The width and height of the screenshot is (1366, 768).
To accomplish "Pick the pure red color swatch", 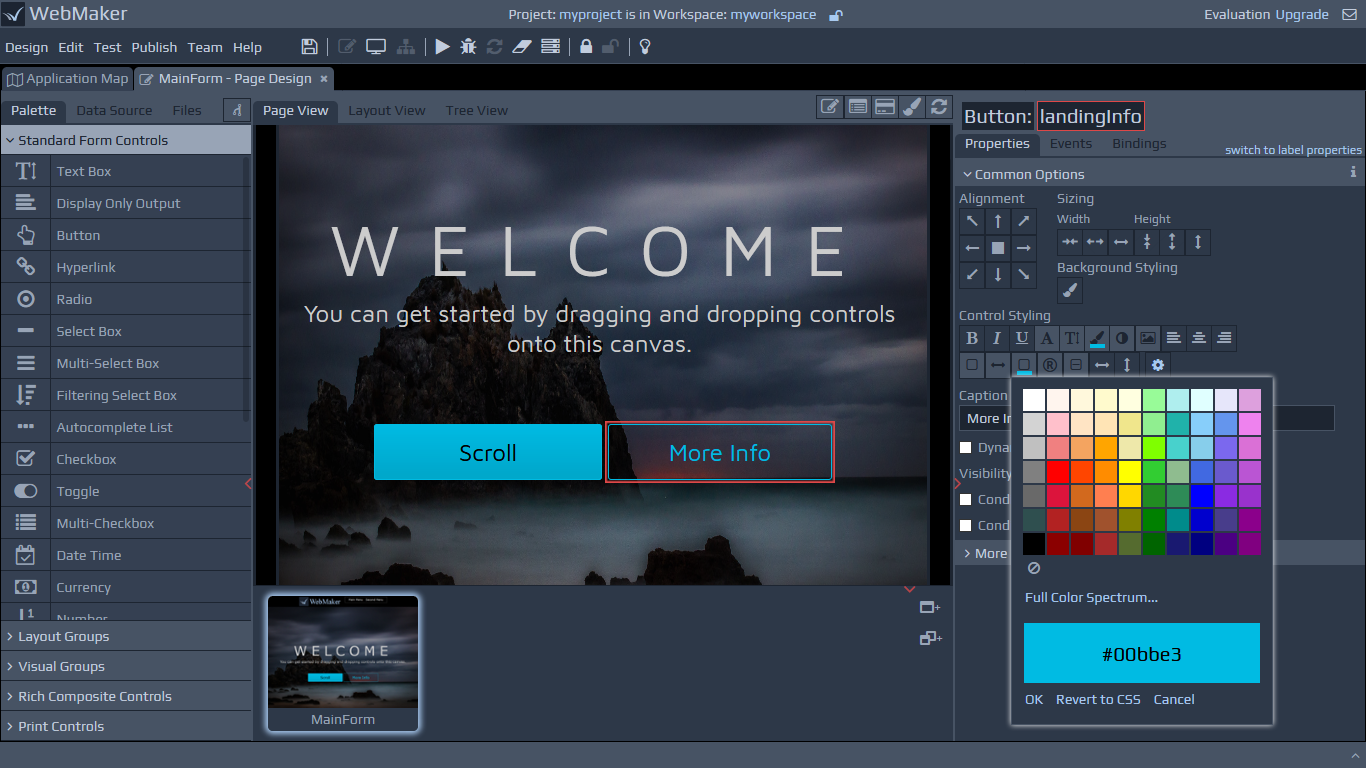I will (1058, 472).
